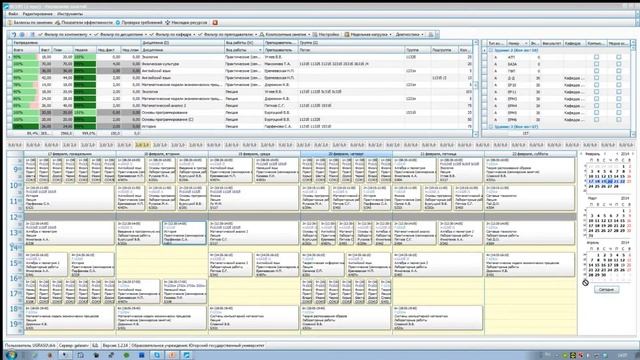Viewport: 640px width, 360px height.
Task: Open Monday 10:00 История lesson card
Action: click(69, 198)
